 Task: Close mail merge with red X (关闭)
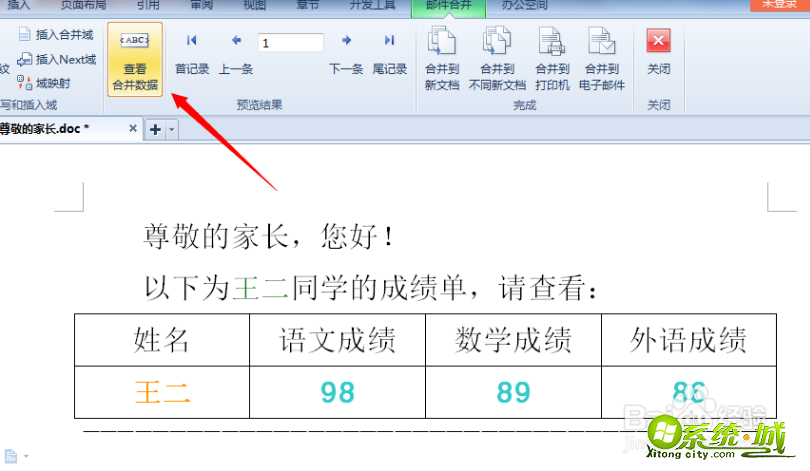click(659, 52)
